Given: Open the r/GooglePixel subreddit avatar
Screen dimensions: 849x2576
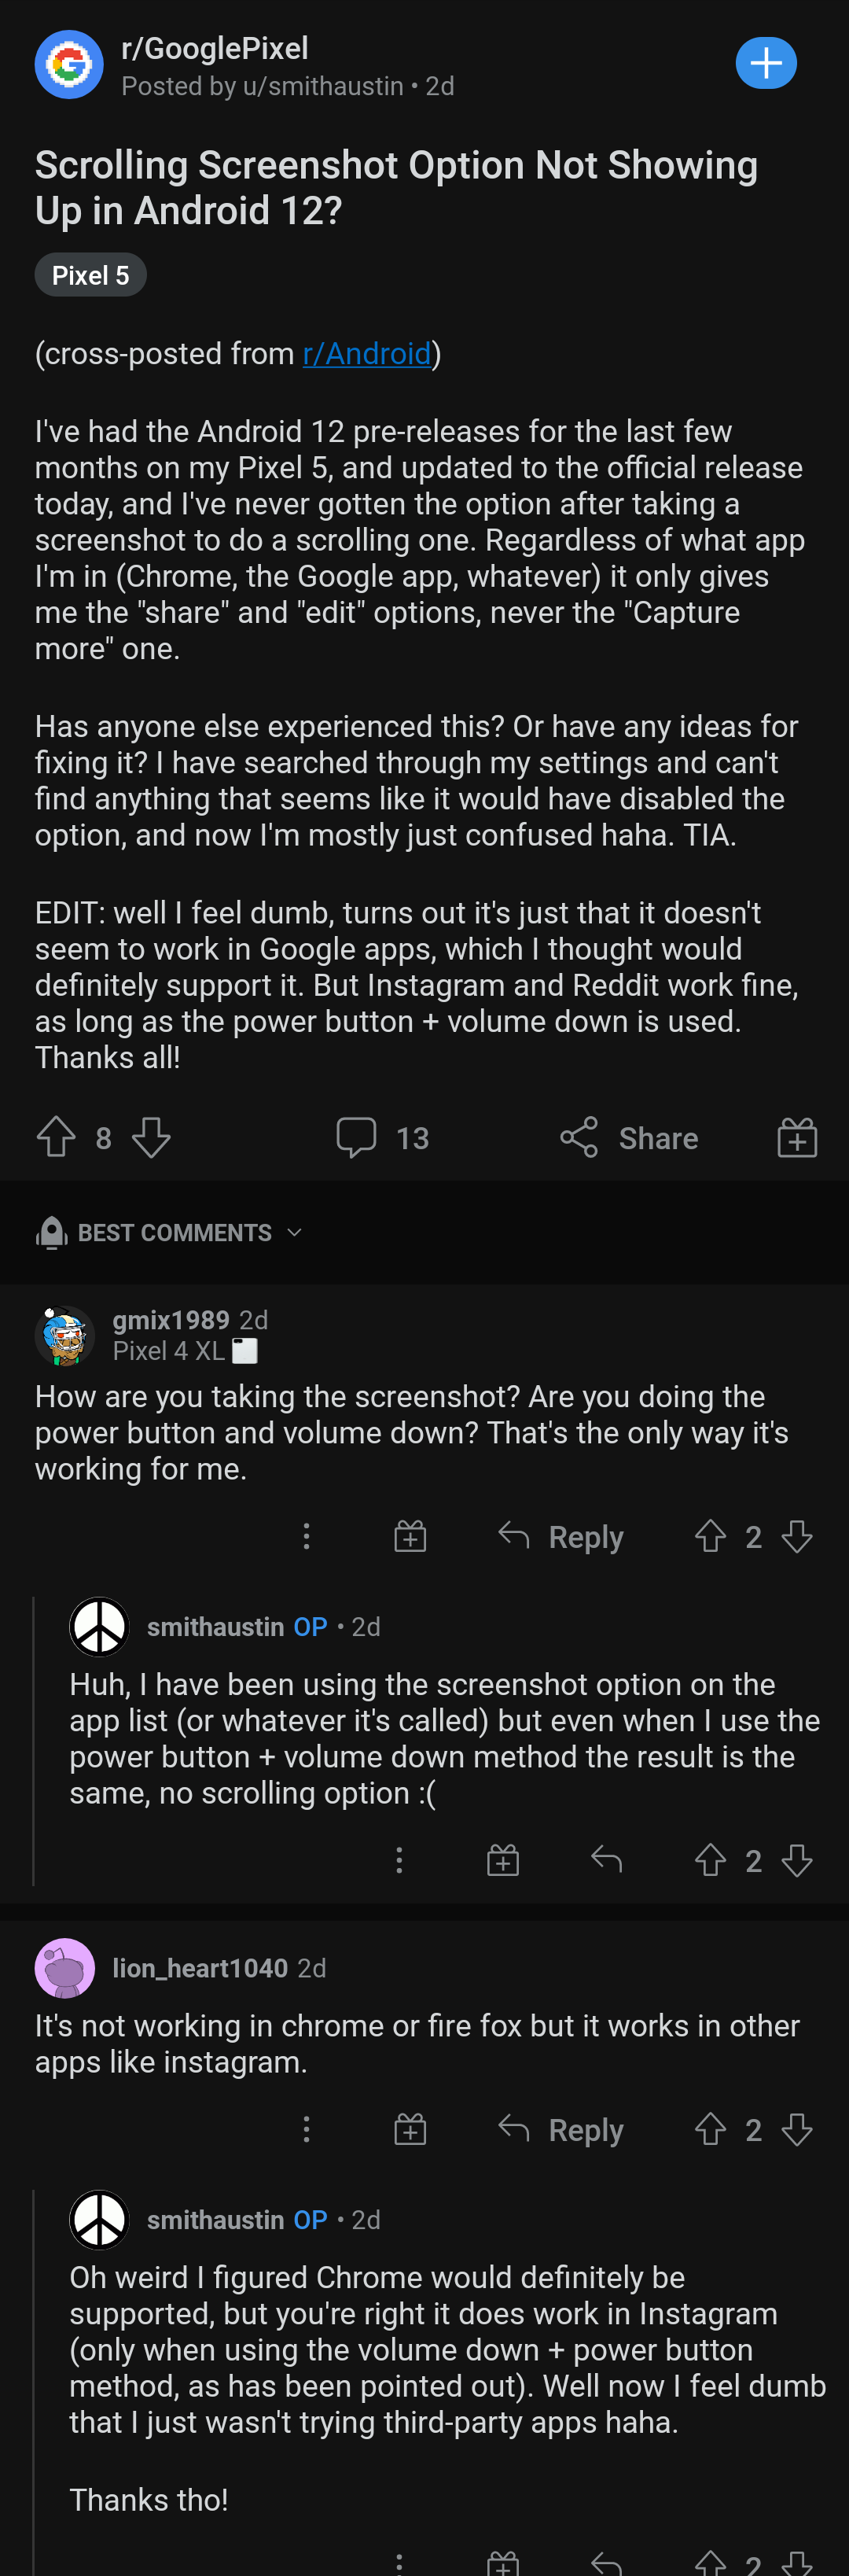Looking at the screenshot, I should coord(69,65).
